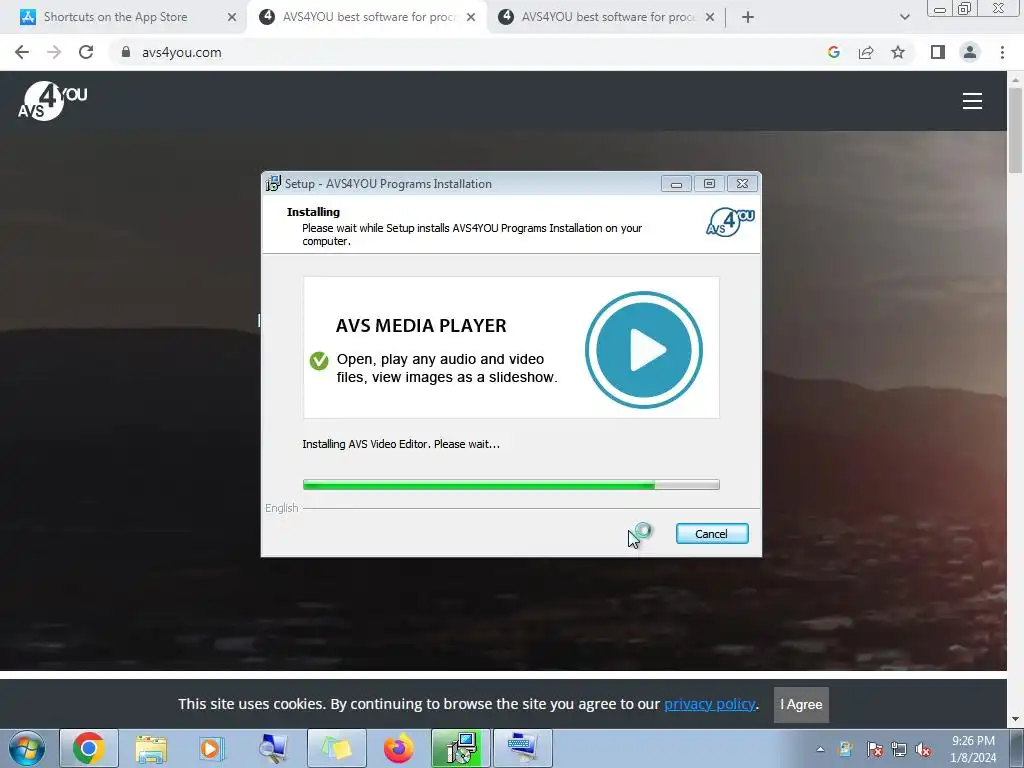Close the third AVS4YOU tab

coord(710,17)
